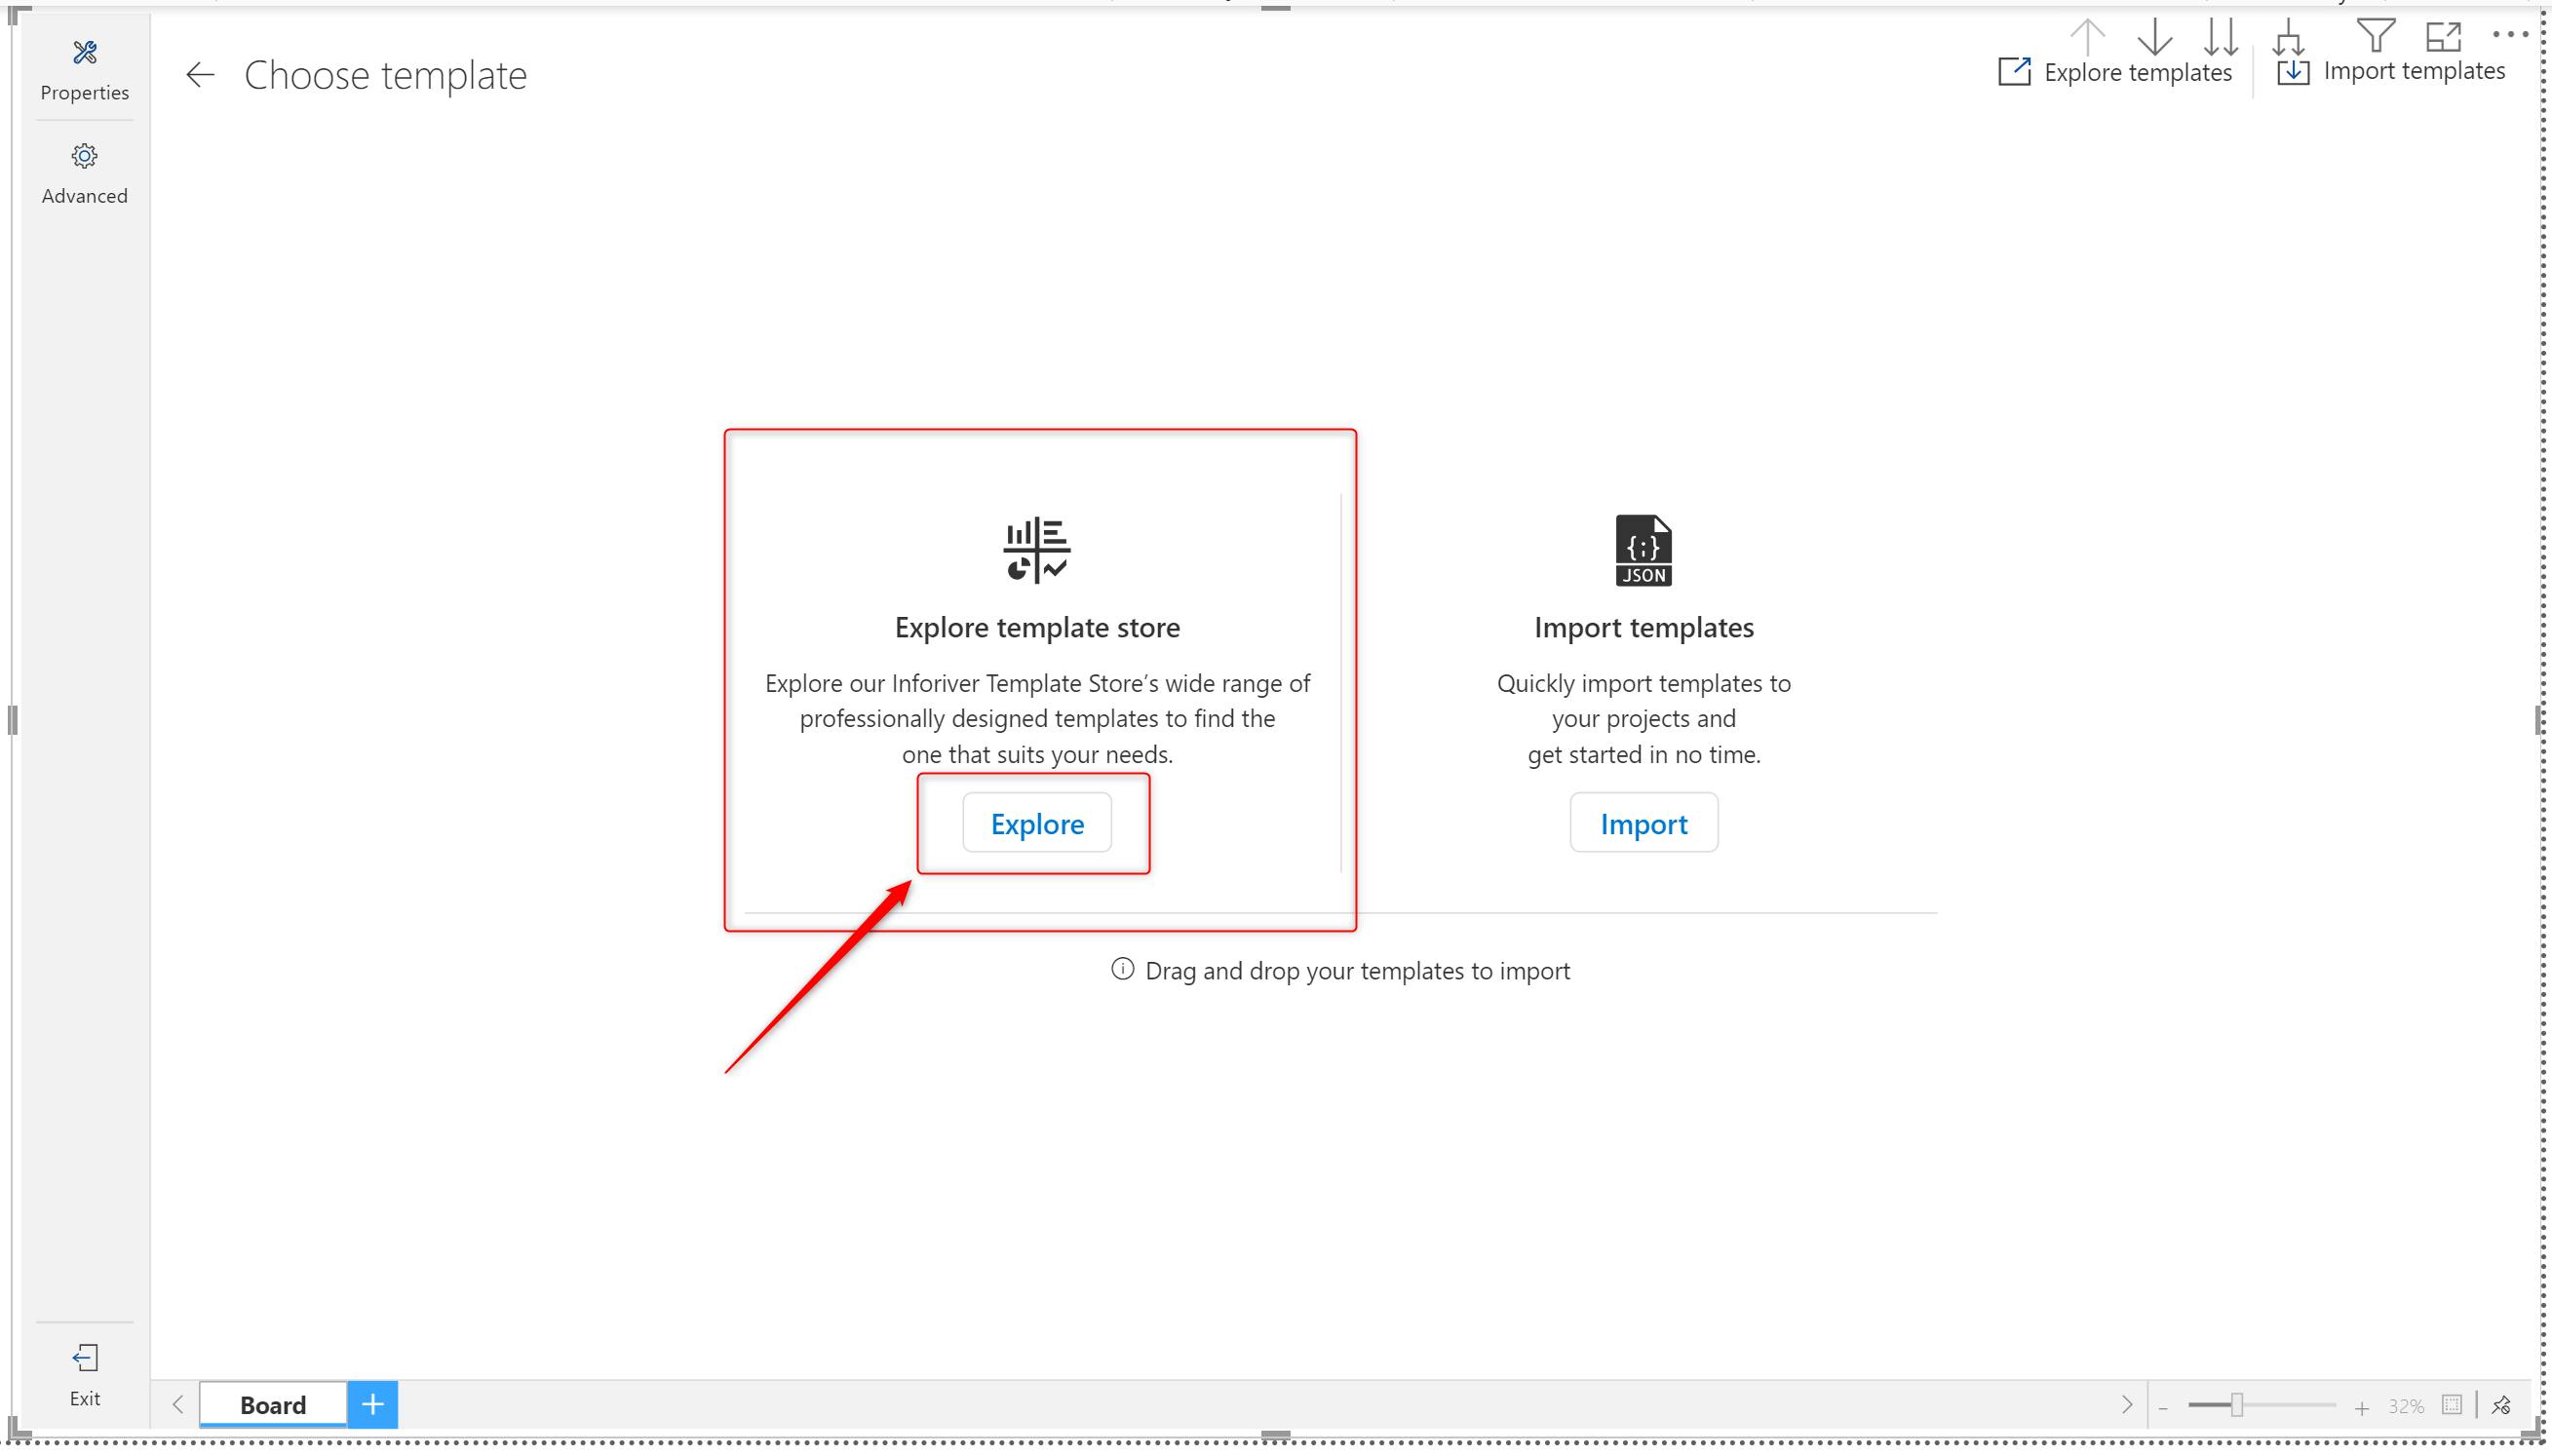This screenshot has height=1456, width=2552.
Task: Click go to next level arrows
Action: 2221,36
